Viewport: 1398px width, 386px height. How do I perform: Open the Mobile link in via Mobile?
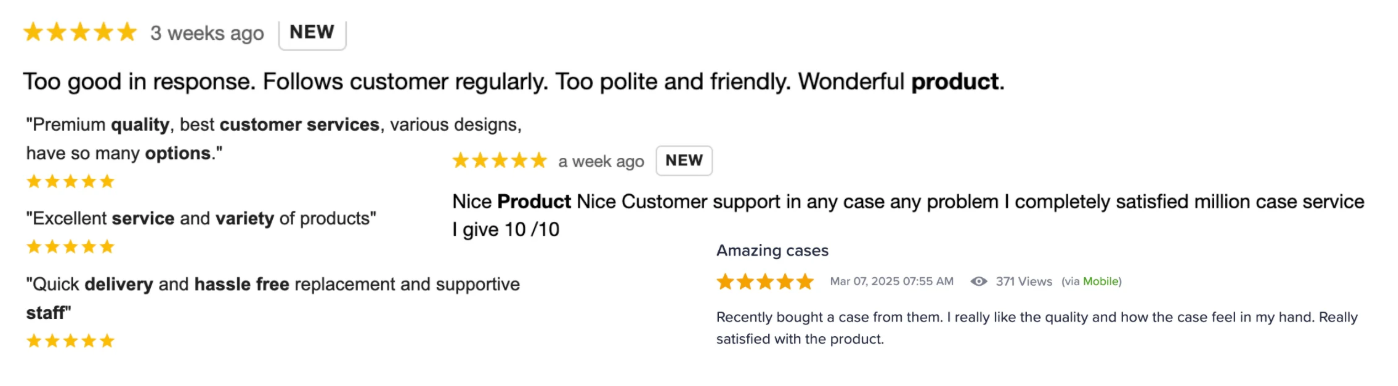pos(1100,281)
